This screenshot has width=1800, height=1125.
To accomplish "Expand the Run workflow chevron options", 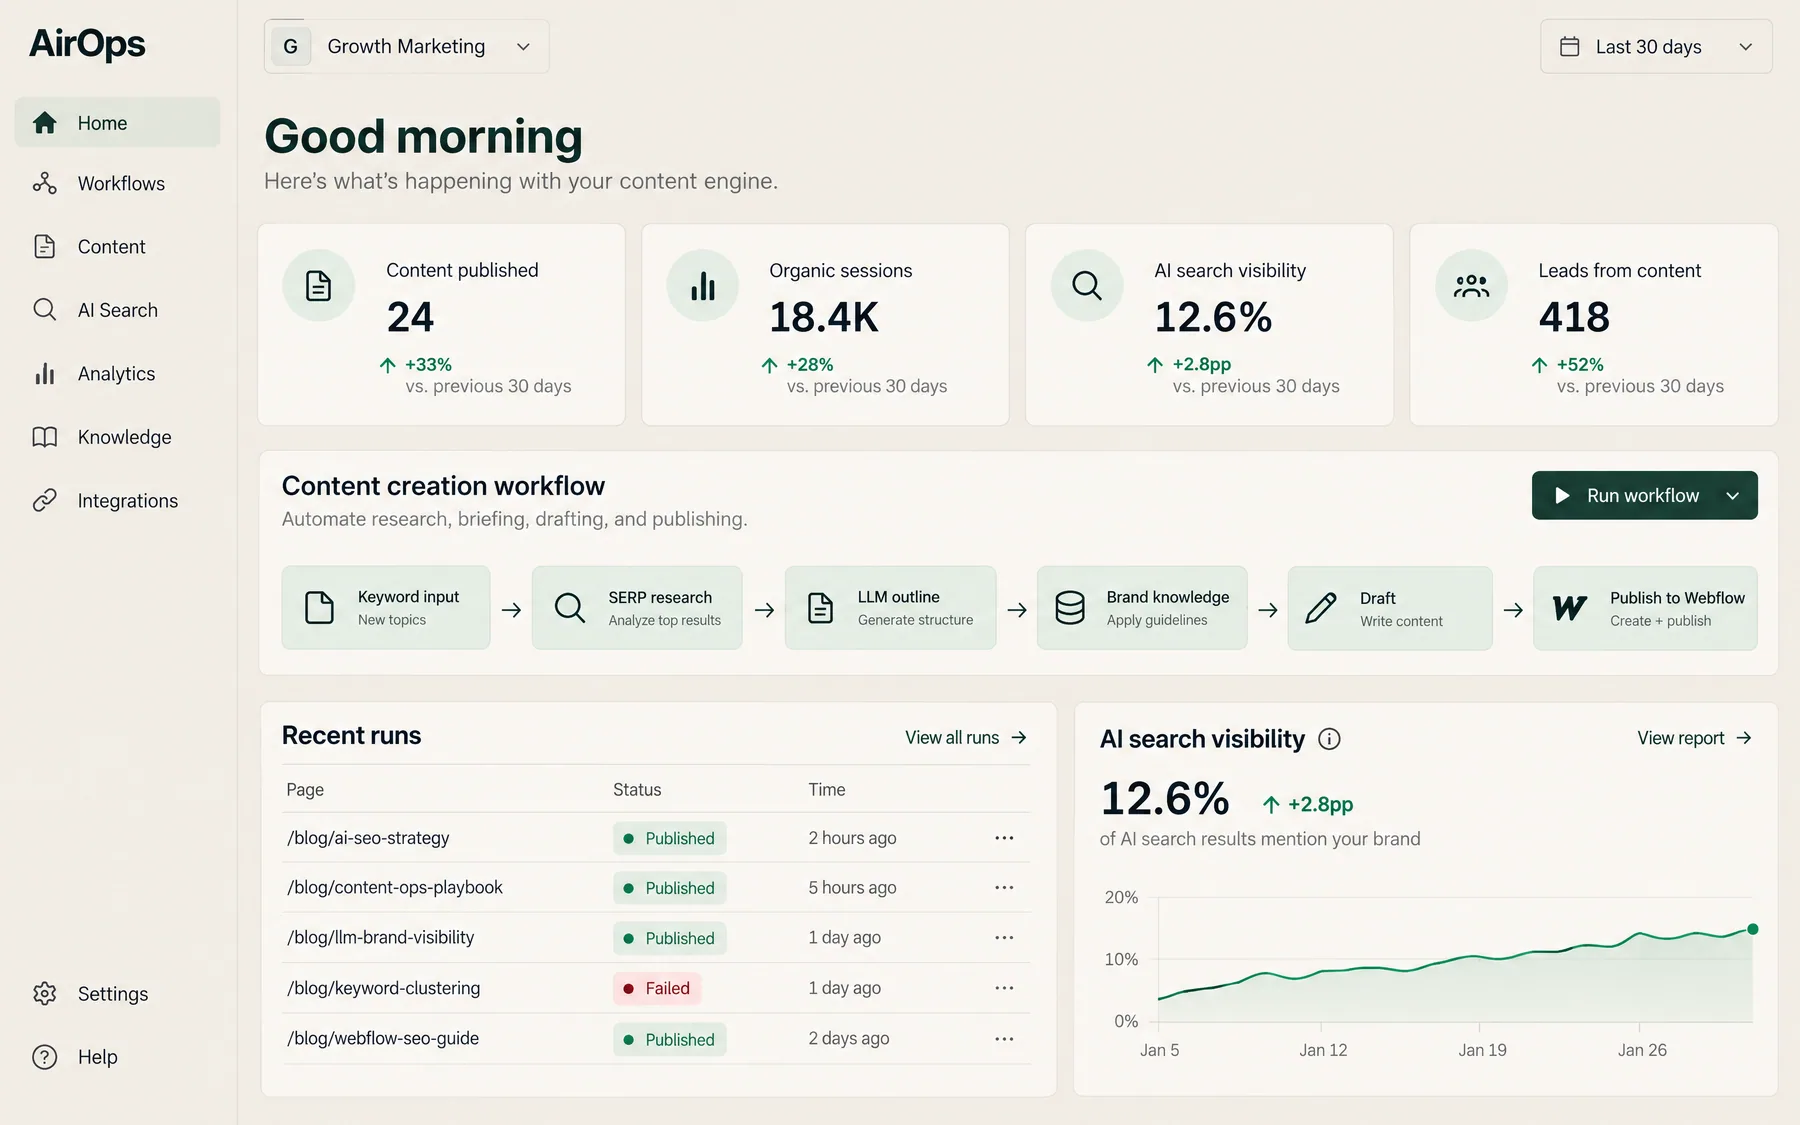I will pyautogui.click(x=1733, y=496).
